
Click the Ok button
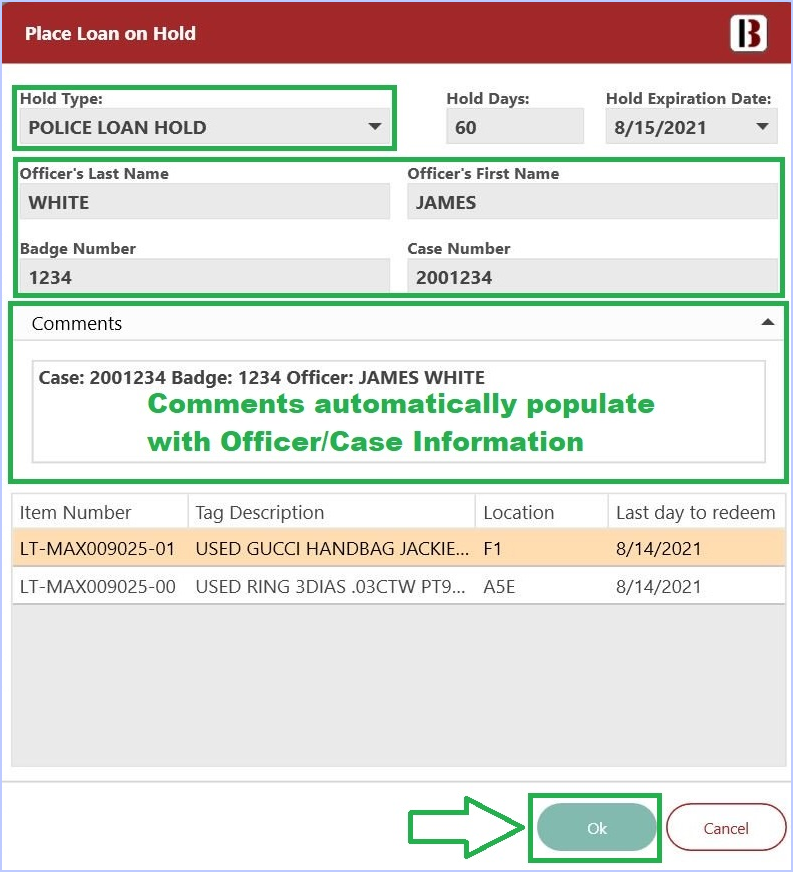[596, 828]
